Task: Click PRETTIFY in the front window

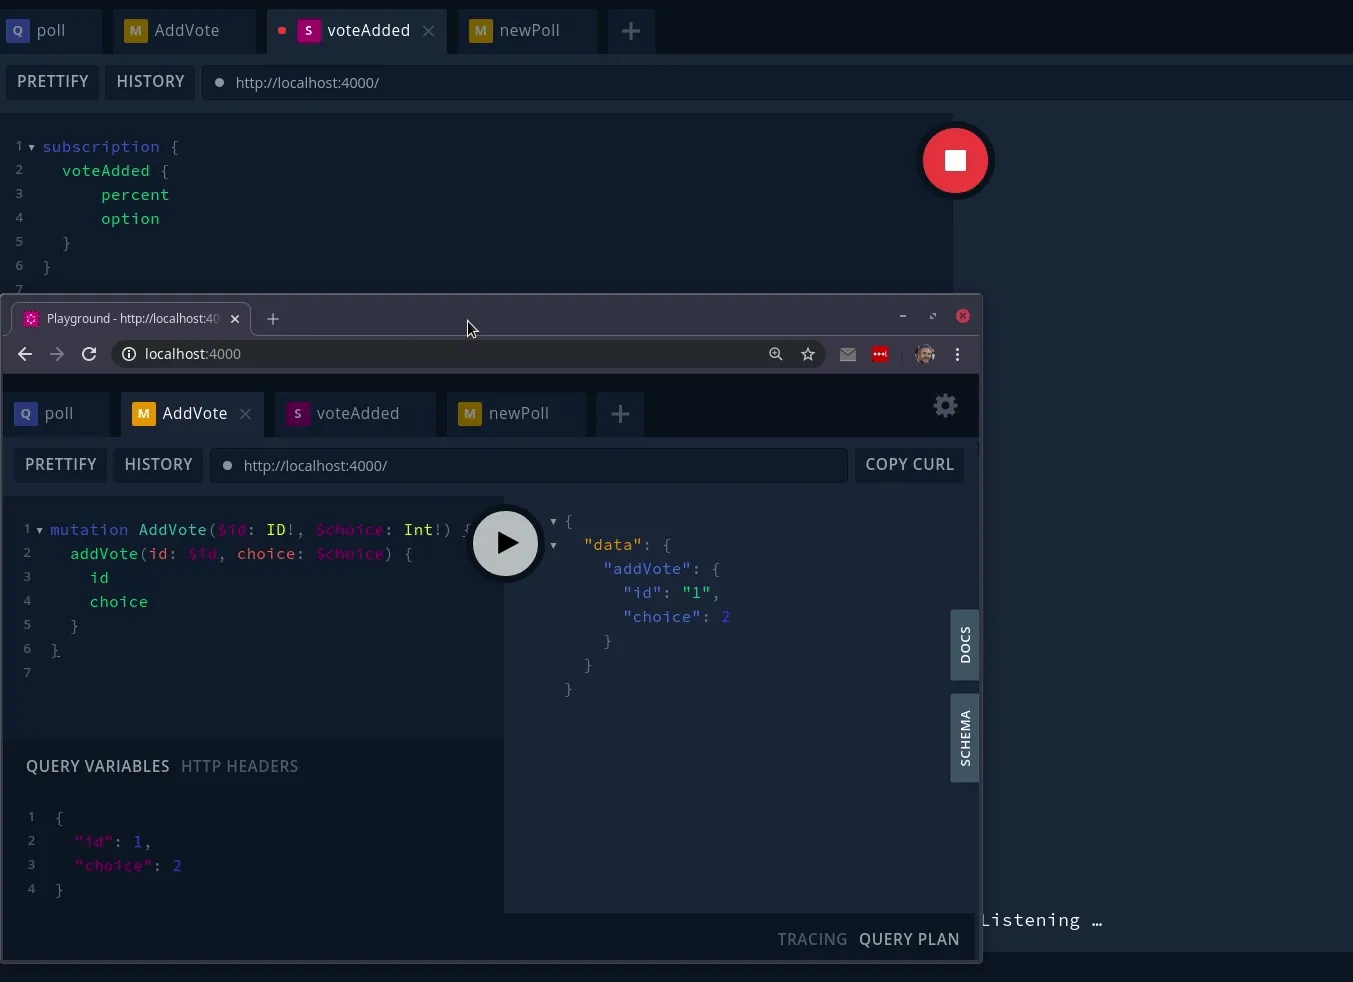Action: (x=61, y=465)
